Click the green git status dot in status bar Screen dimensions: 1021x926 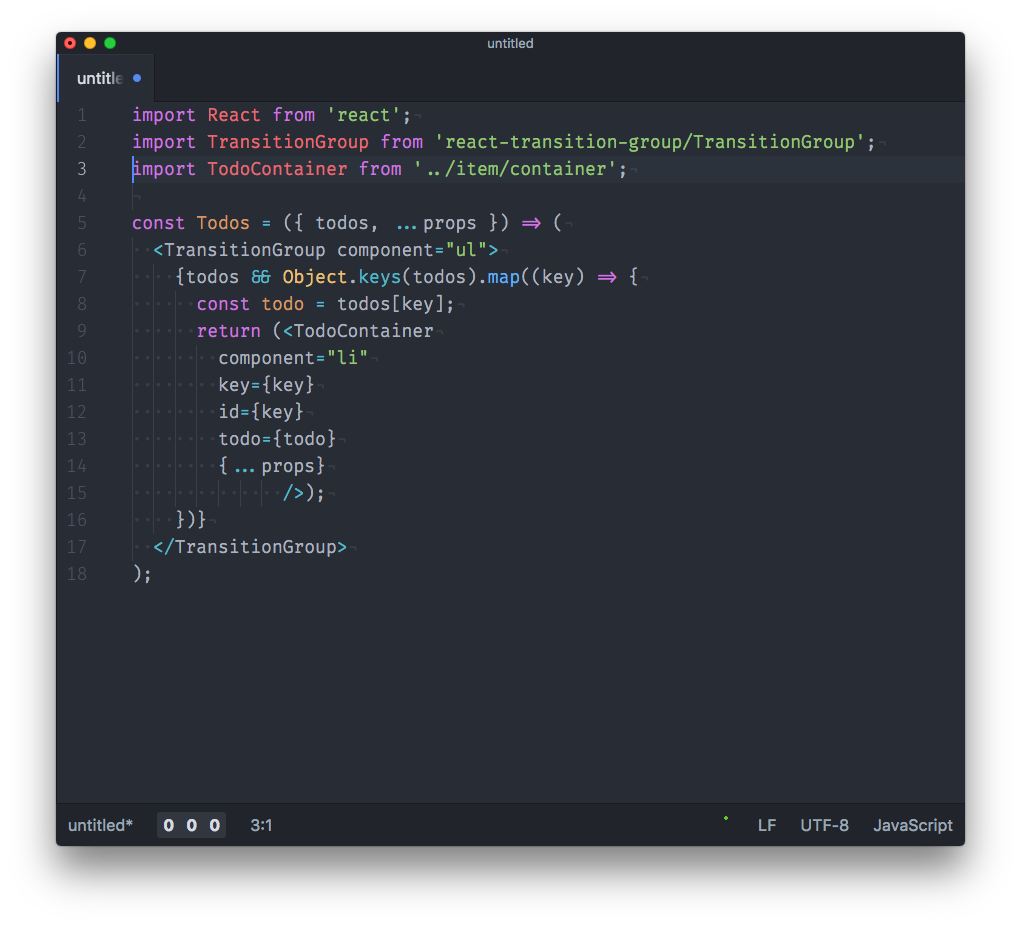click(x=724, y=818)
